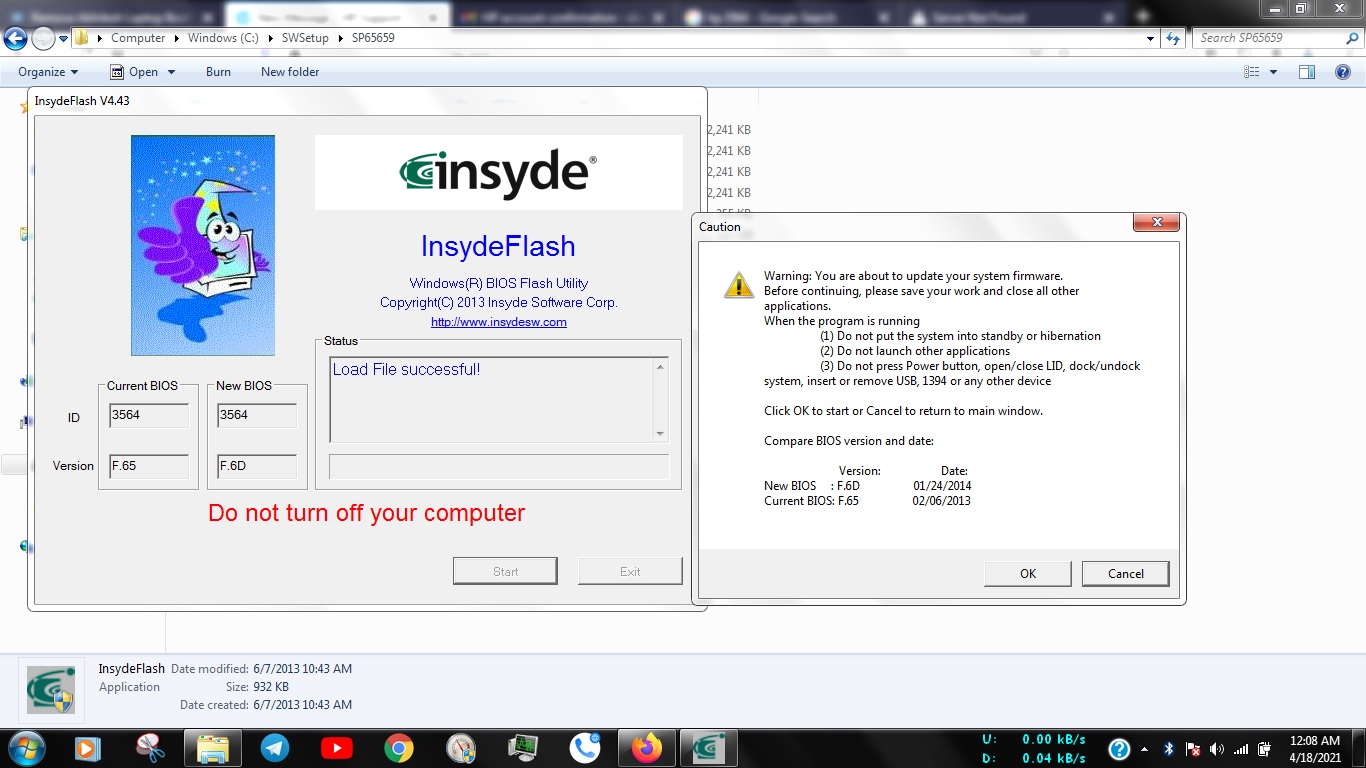Click the blue help tray icon
The width and height of the screenshot is (1366, 768).
1119,749
